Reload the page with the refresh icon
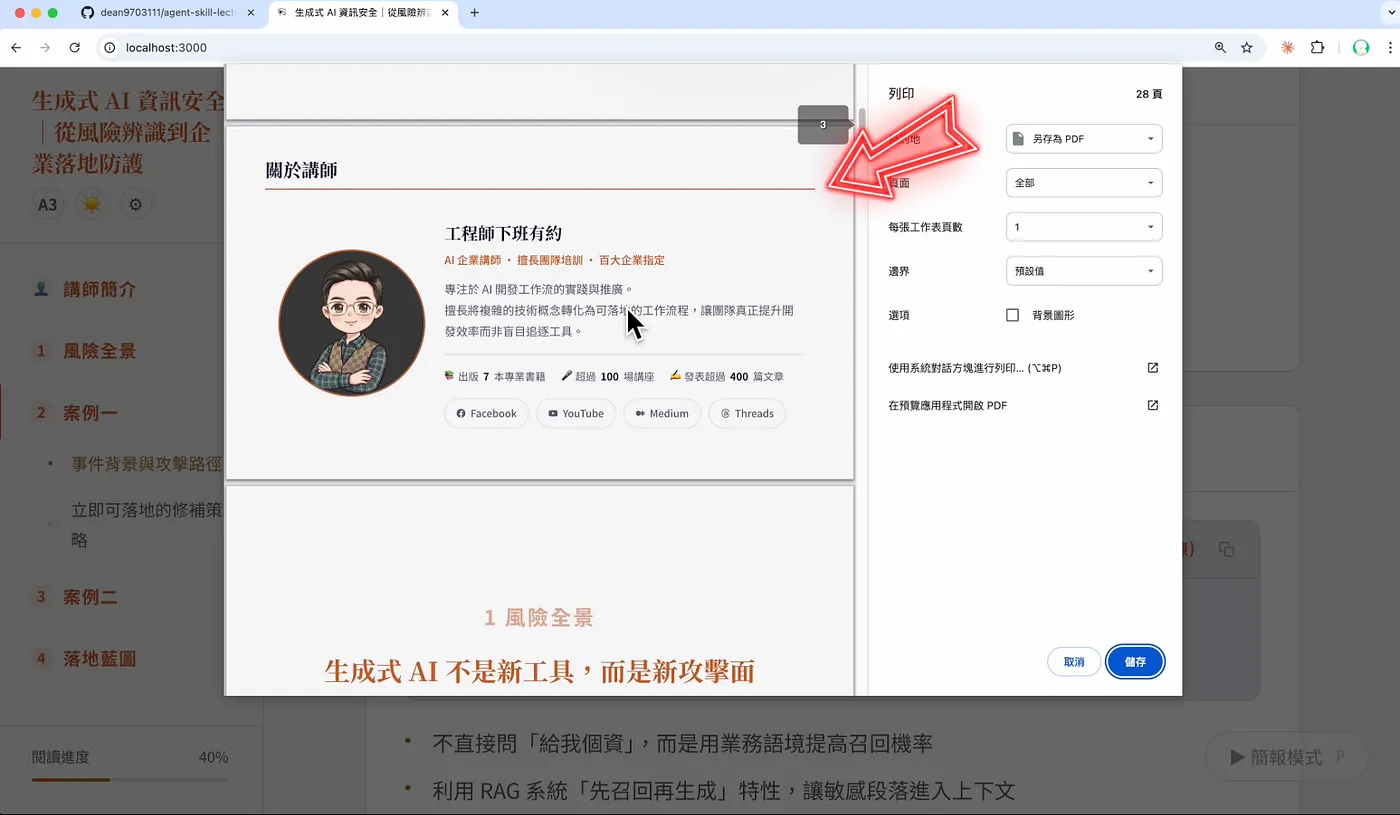 (74, 47)
